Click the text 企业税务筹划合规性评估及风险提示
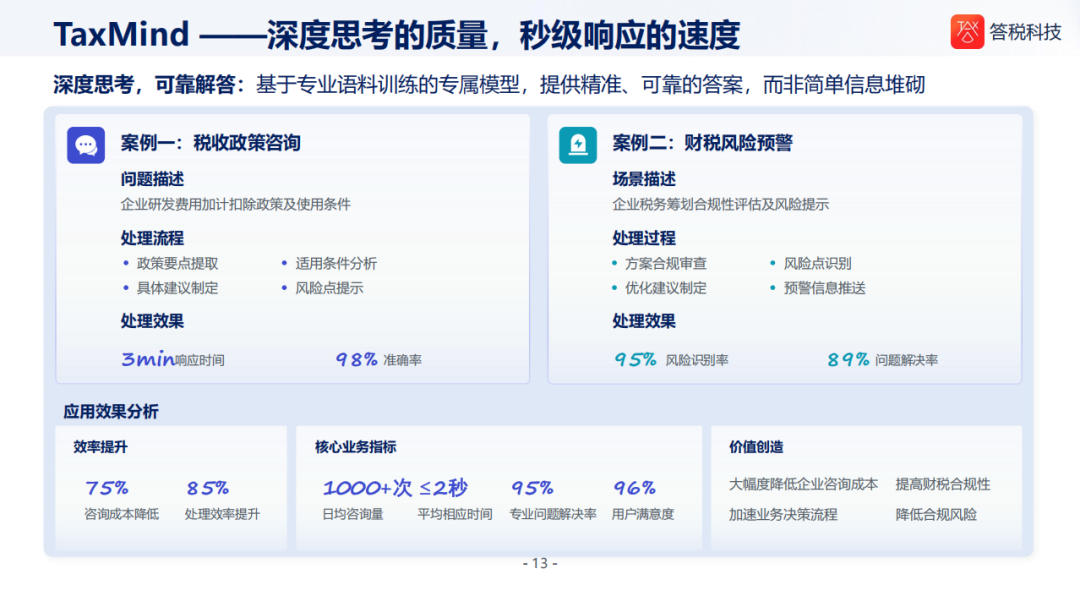The image size is (1080, 607). click(x=720, y=204)
